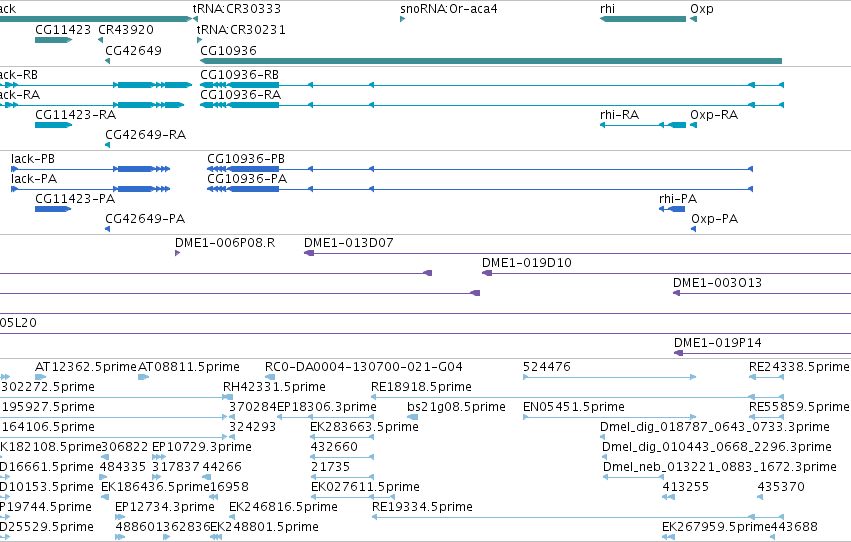Click the RH42331.5prime EST label
Viewport: 851px width, 542px height.
coord(274,387)
